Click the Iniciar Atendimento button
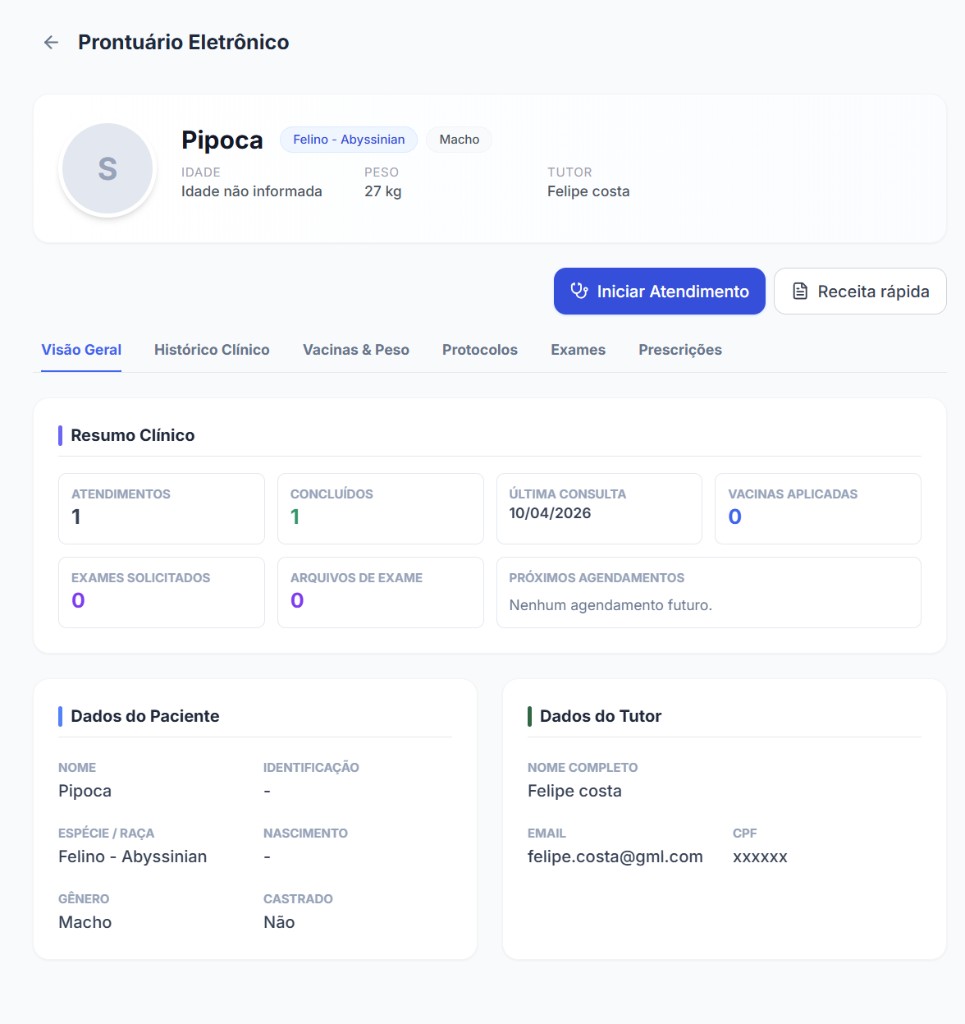Image resolution: width=965 pixels, height=1024 pixels. 659,291
